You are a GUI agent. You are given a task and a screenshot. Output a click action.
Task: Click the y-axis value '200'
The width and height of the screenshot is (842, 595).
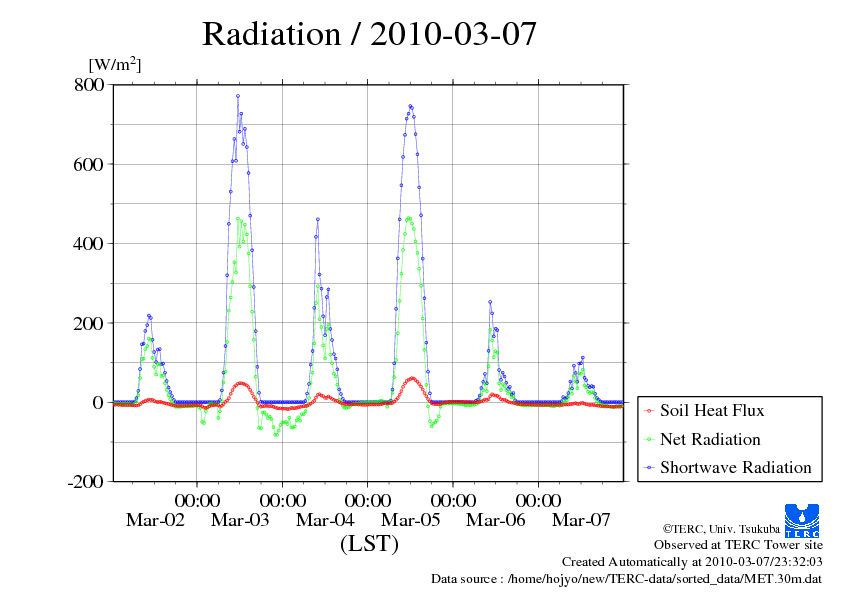click(89, 323)
